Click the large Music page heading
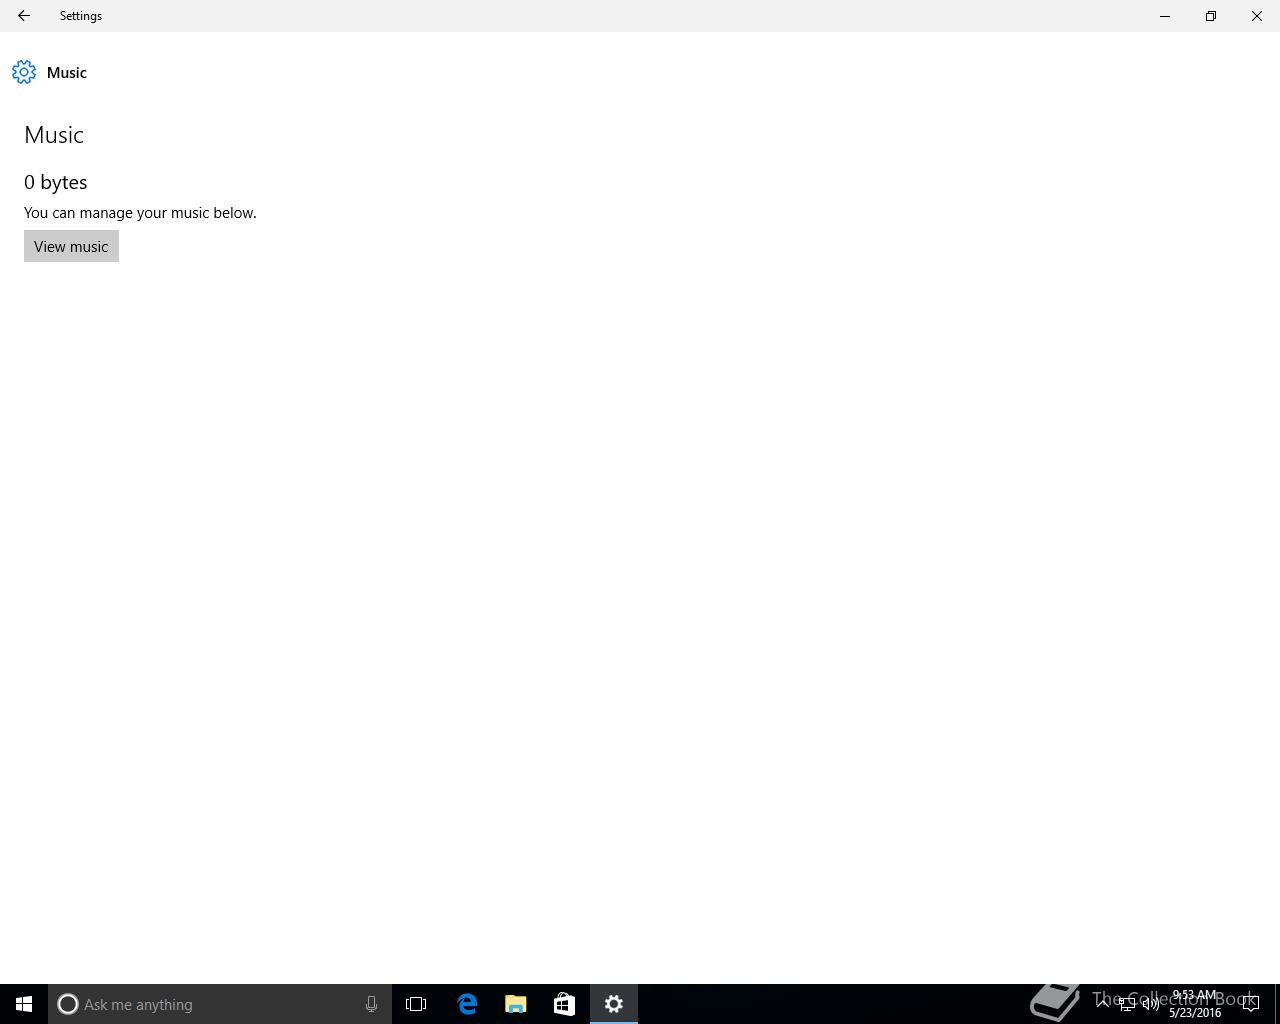The width and height of the screenshot is (1280, 1024). 54,134
